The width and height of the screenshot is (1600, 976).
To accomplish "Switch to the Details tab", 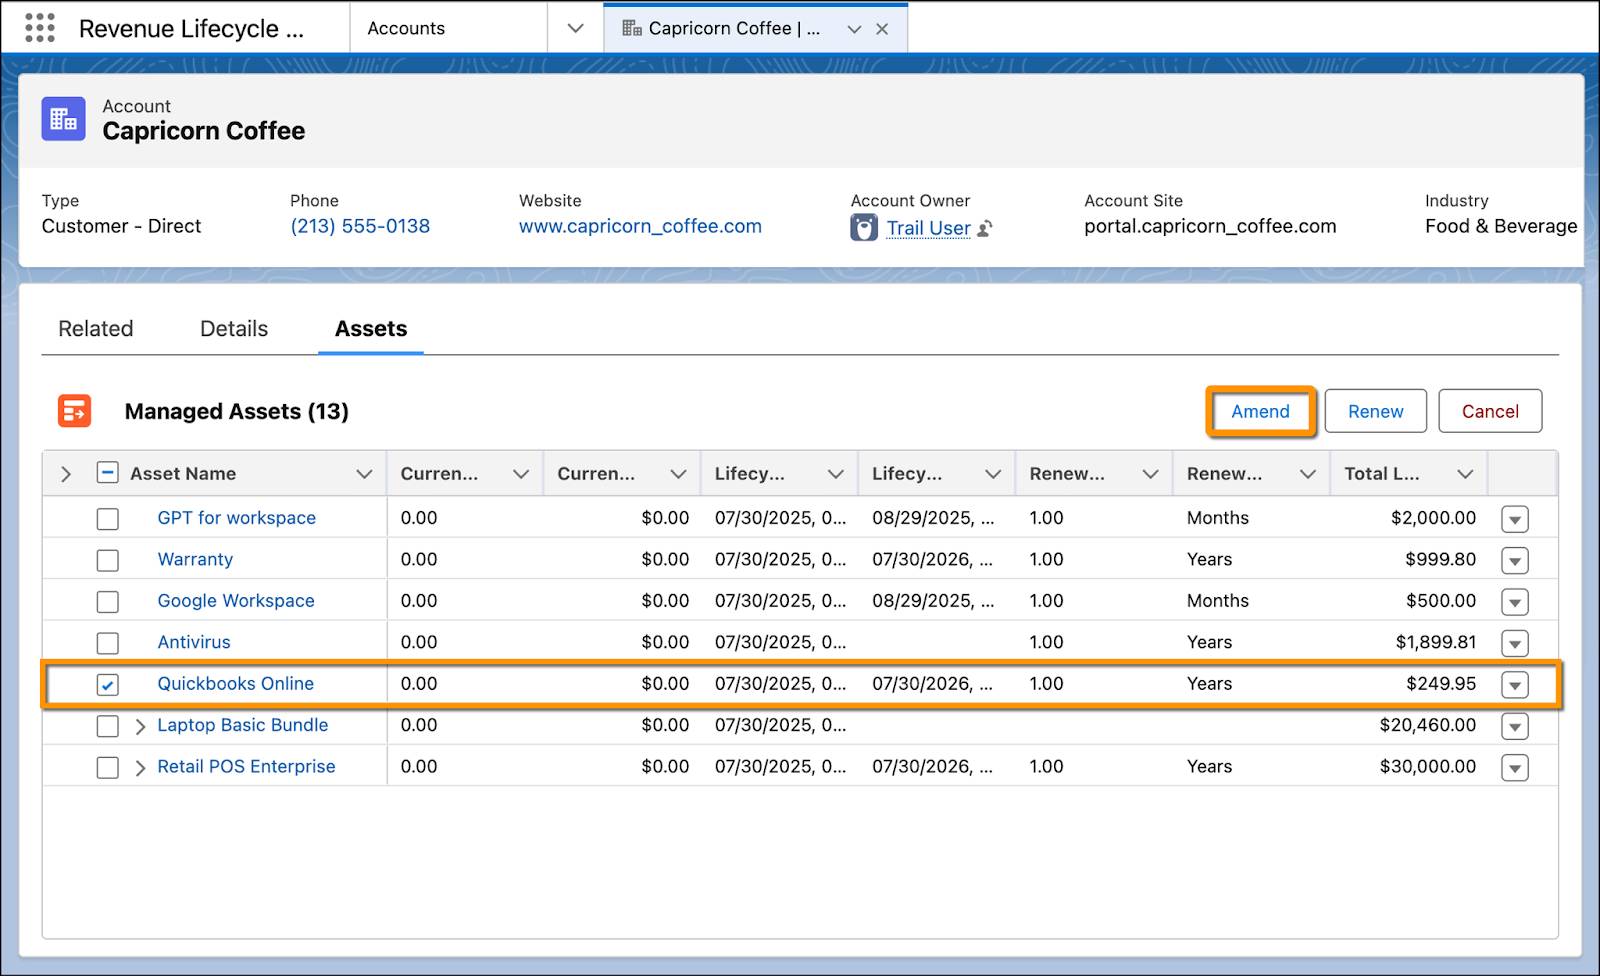I will (234, 329).
